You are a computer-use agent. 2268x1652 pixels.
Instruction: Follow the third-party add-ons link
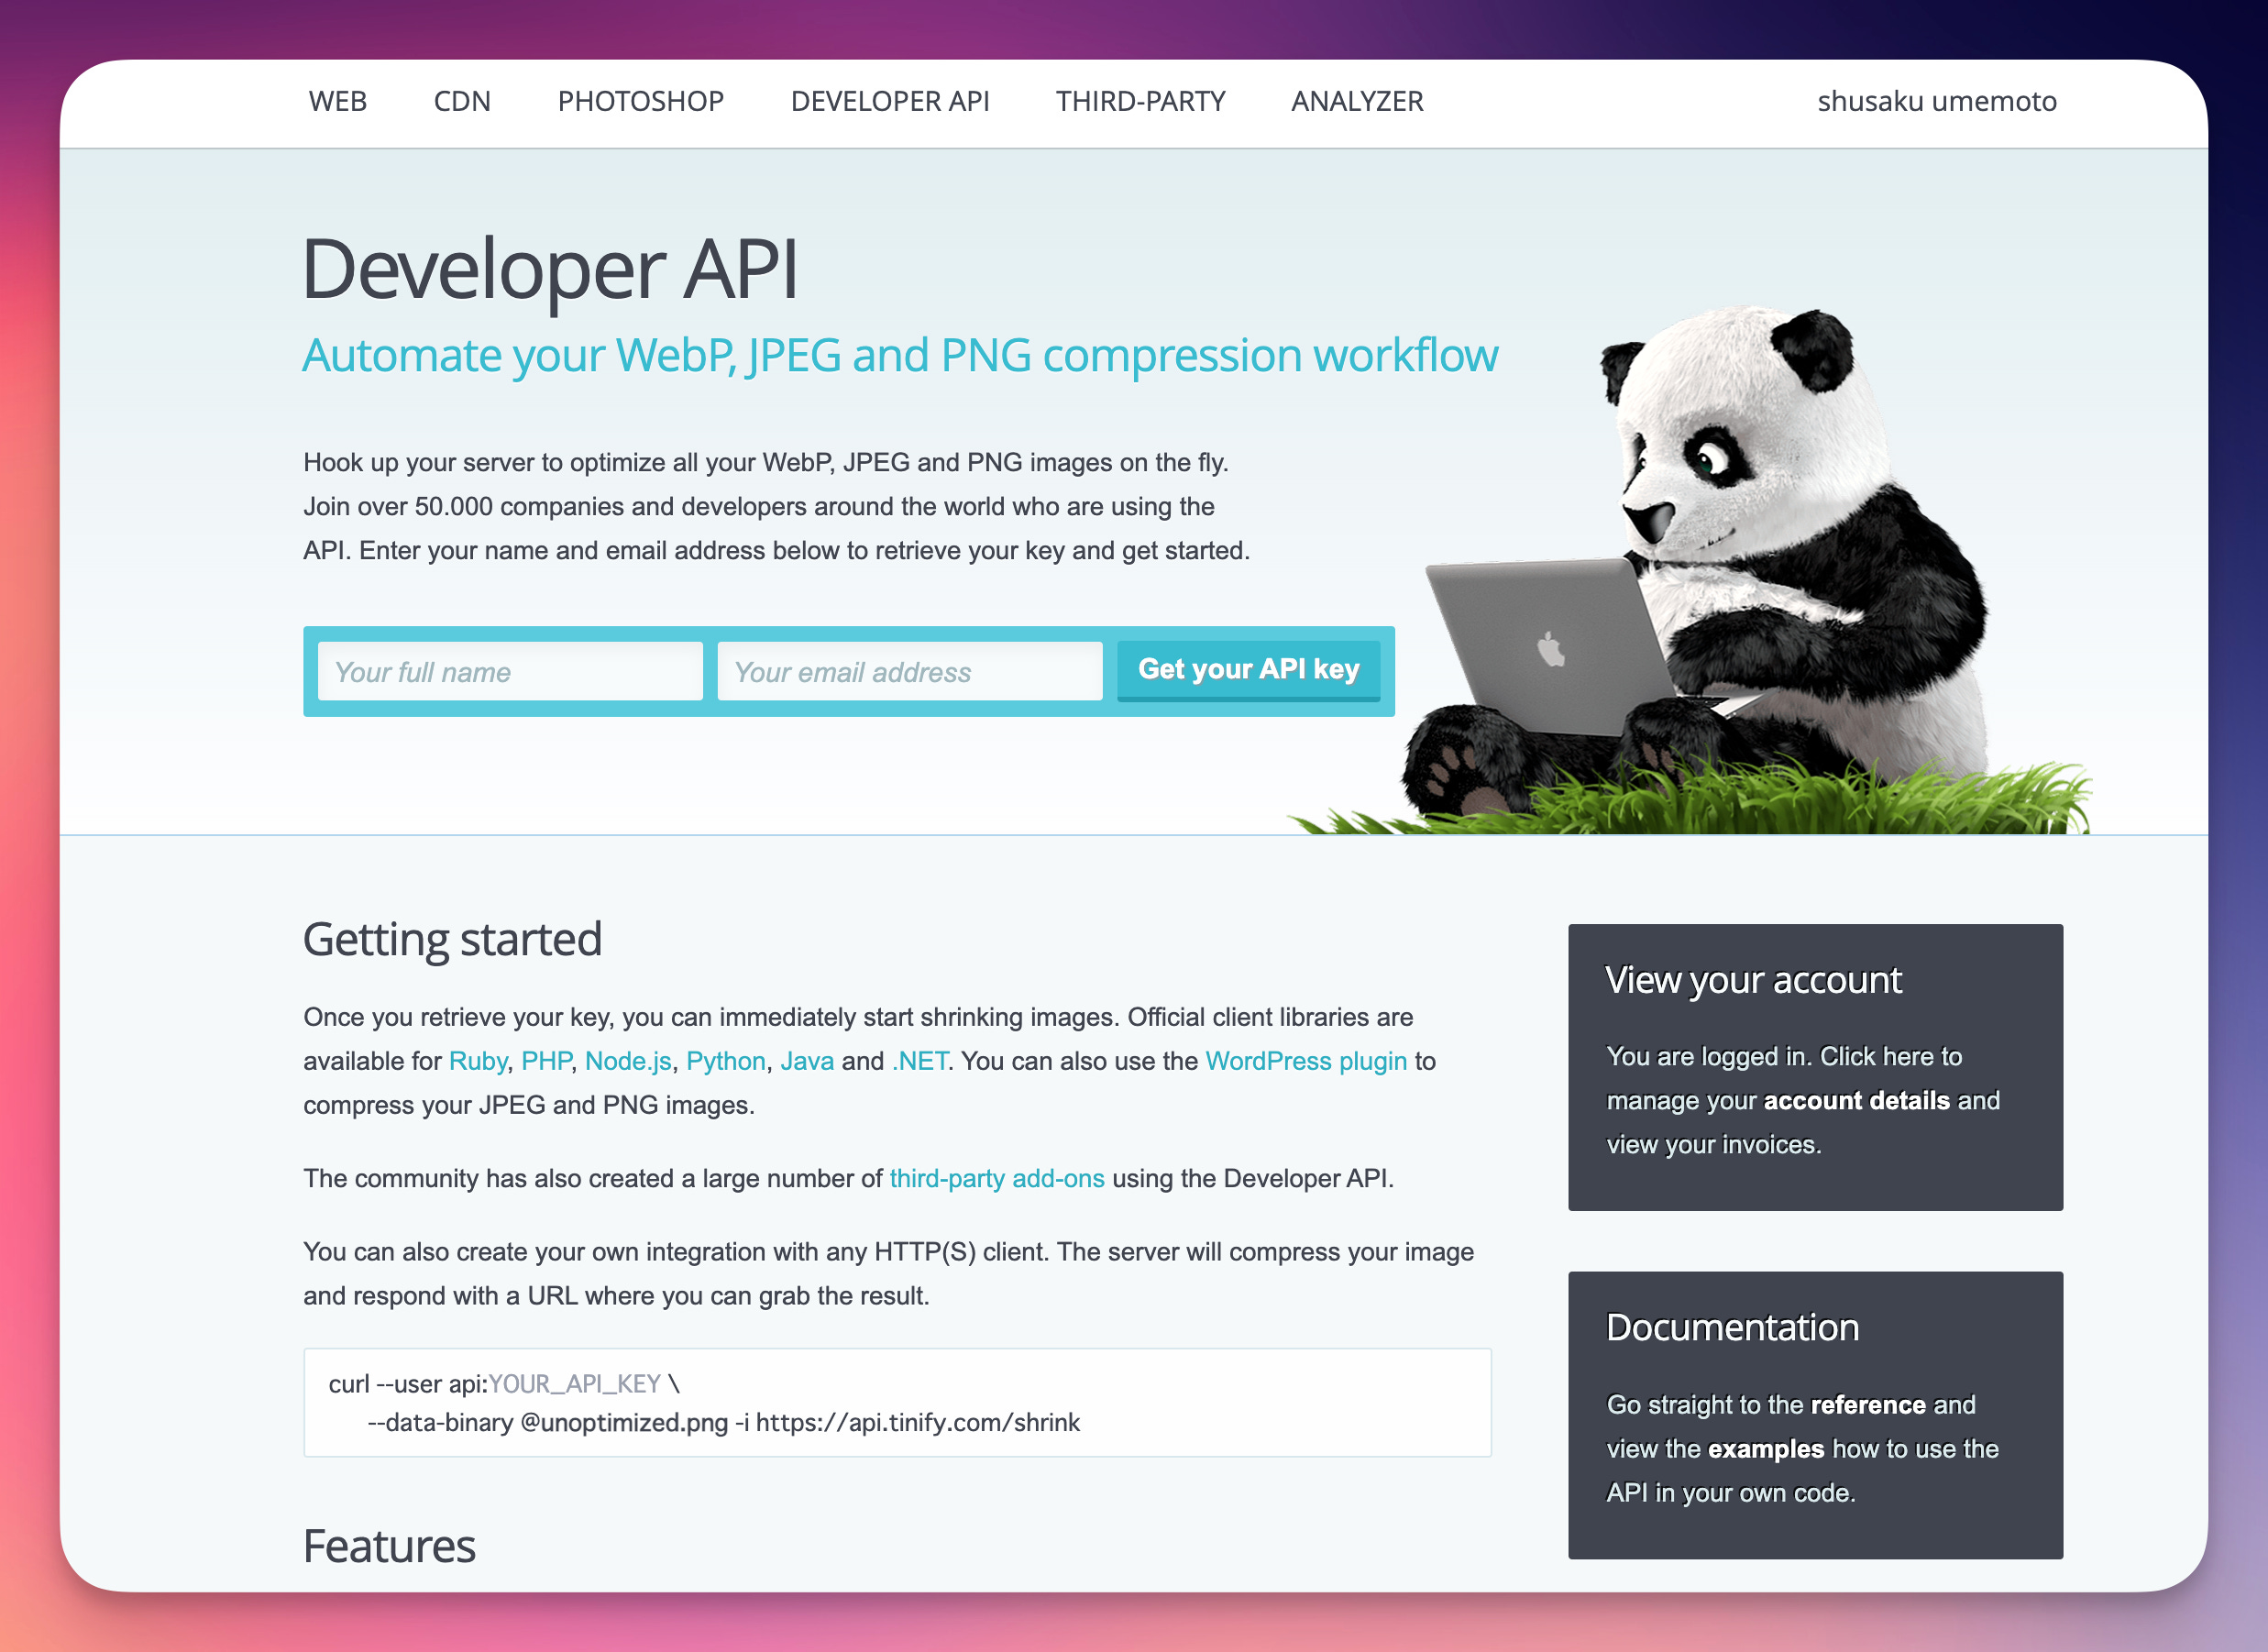tap(997, 1178)
